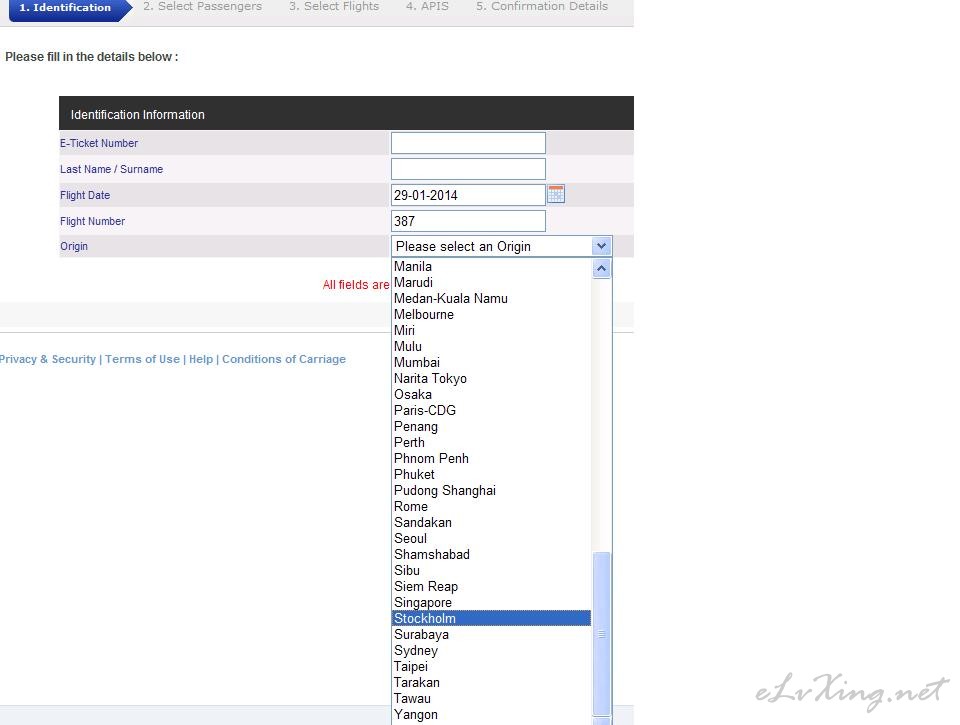Image resolution: width=960 pixels, height=725 pixels.
Task: Select the 4. APIS step
Action: tap(427, 6)
